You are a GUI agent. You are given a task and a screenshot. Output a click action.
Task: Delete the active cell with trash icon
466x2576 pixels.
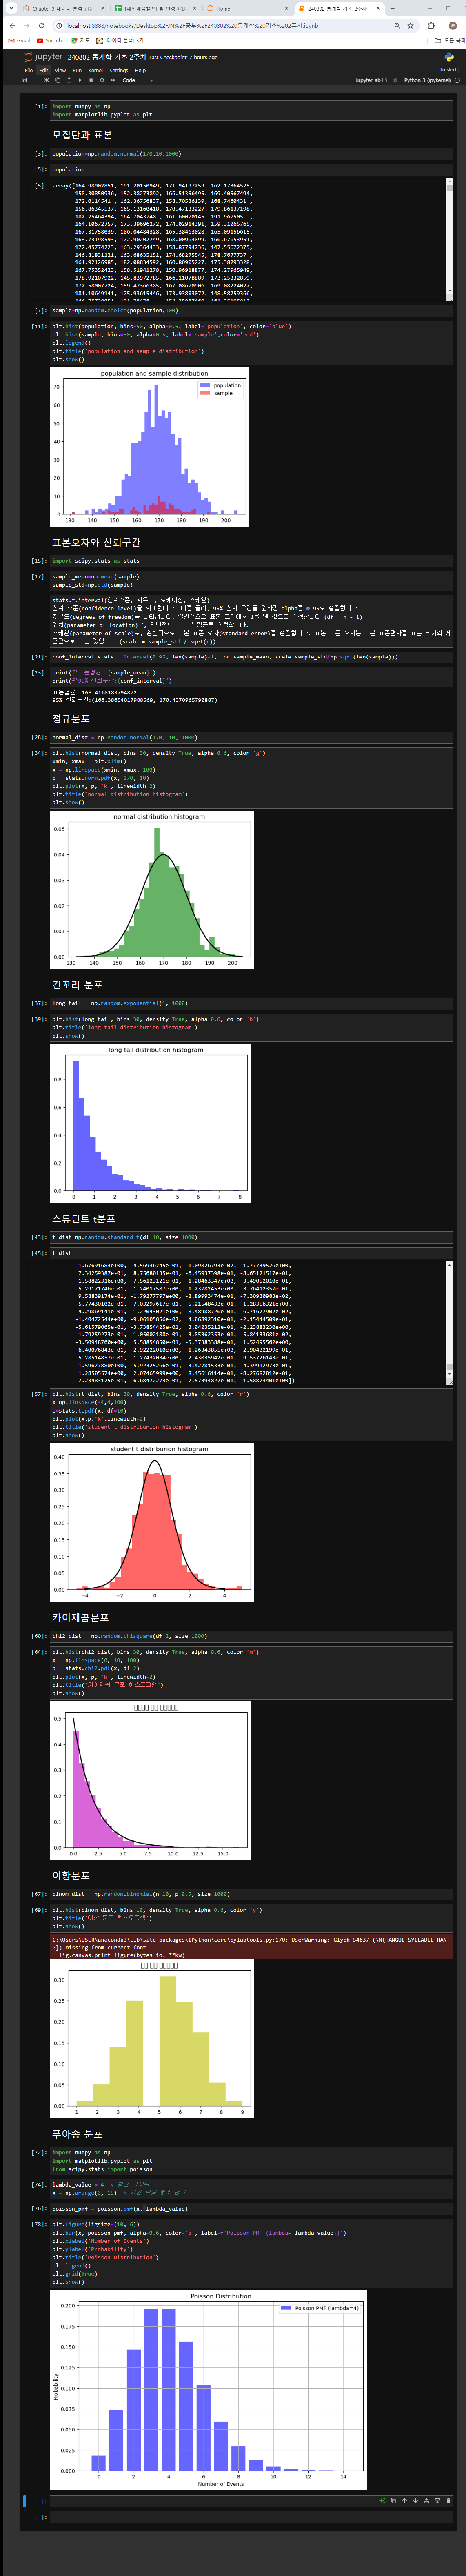click(x=448, y=2501)
